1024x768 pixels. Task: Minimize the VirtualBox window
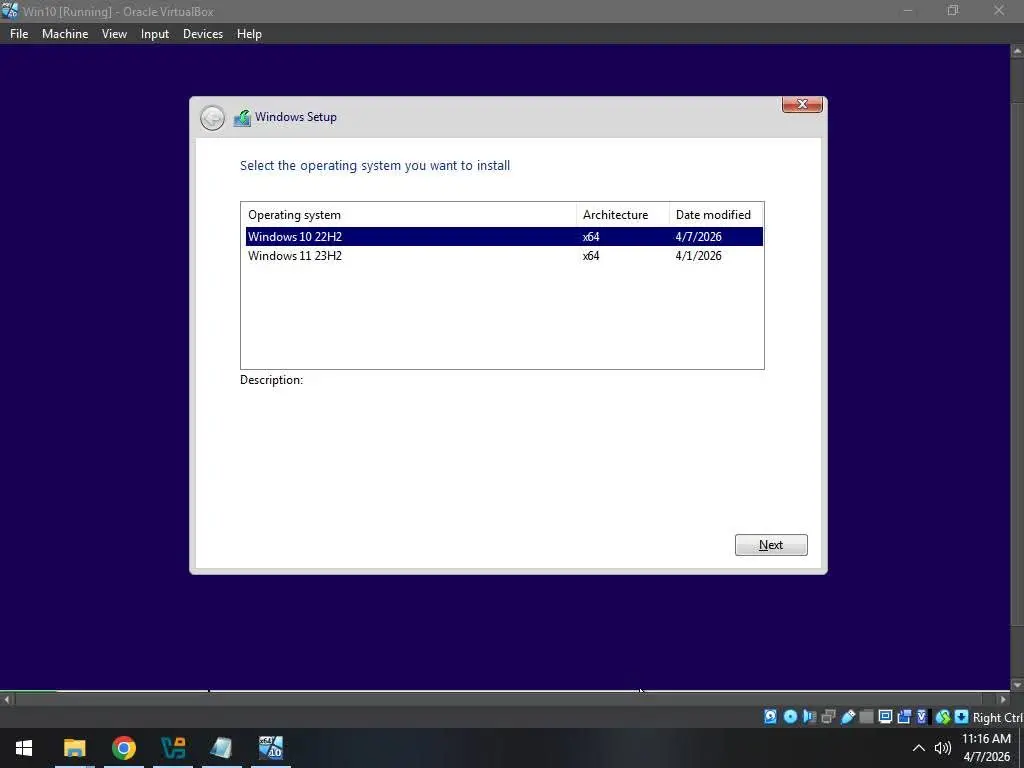tap(908, 11)
